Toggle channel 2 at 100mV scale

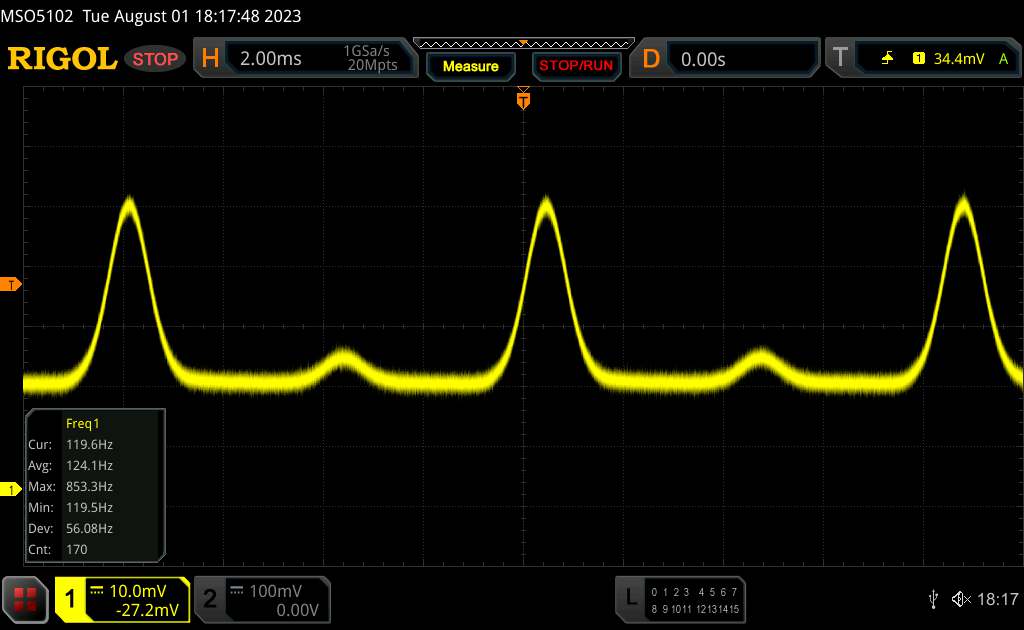[260, 599]
